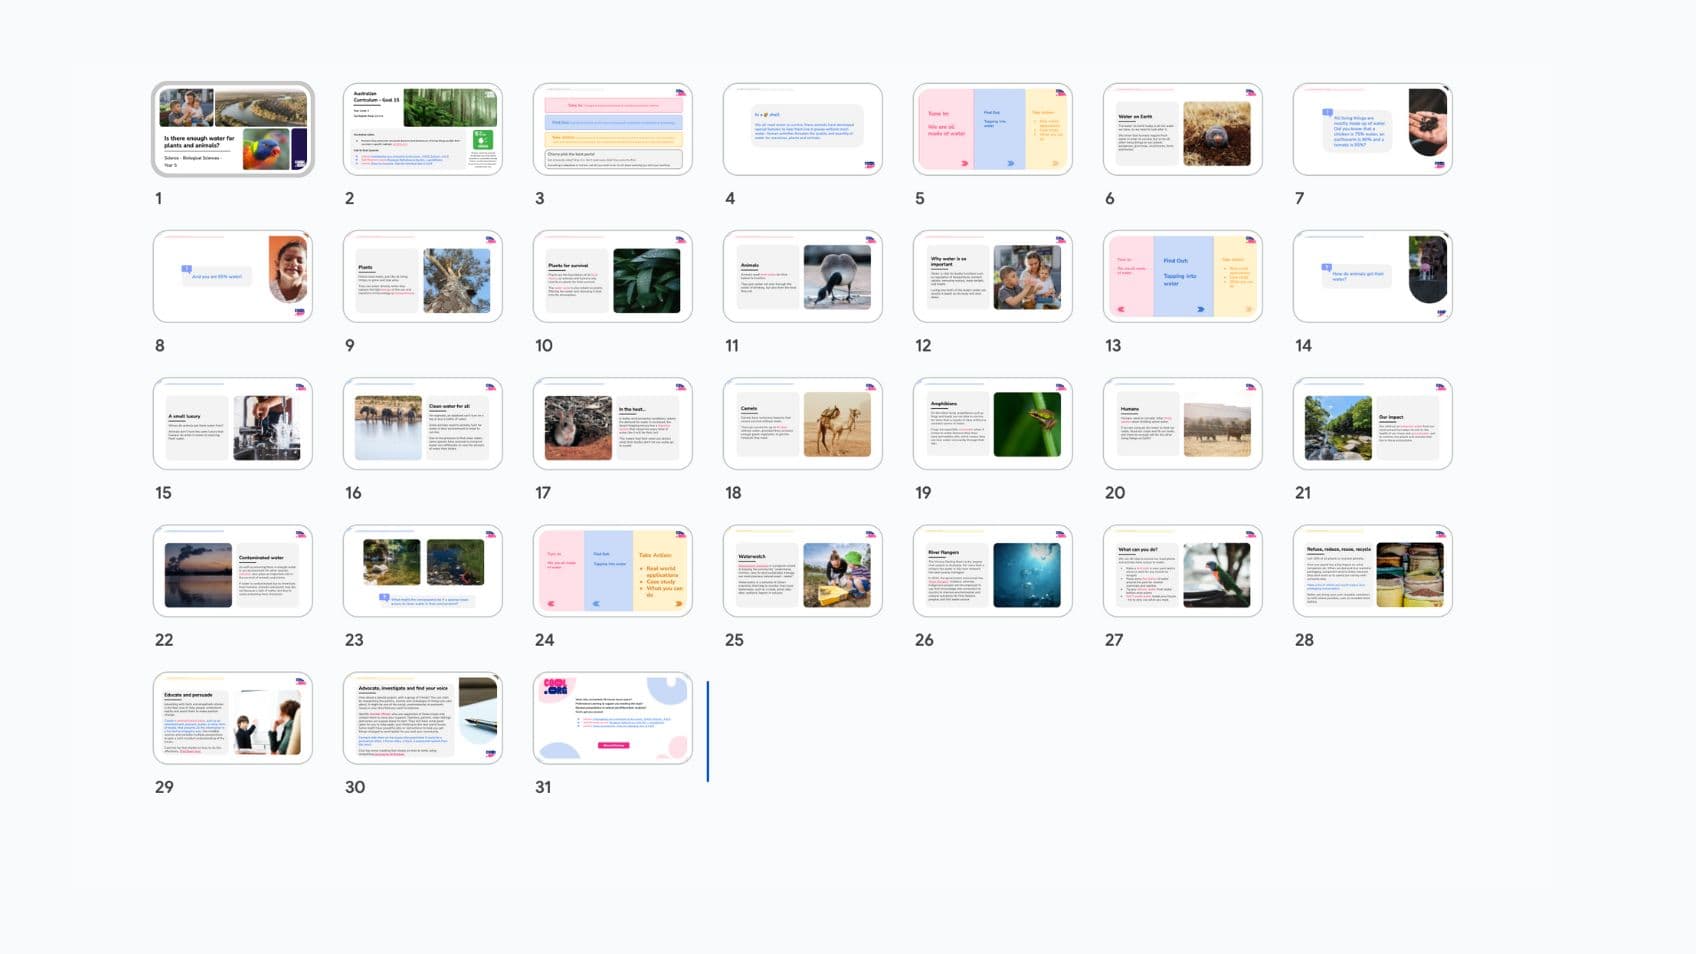Select slide 22 'Contaminated water'

[x=232, y=570]
